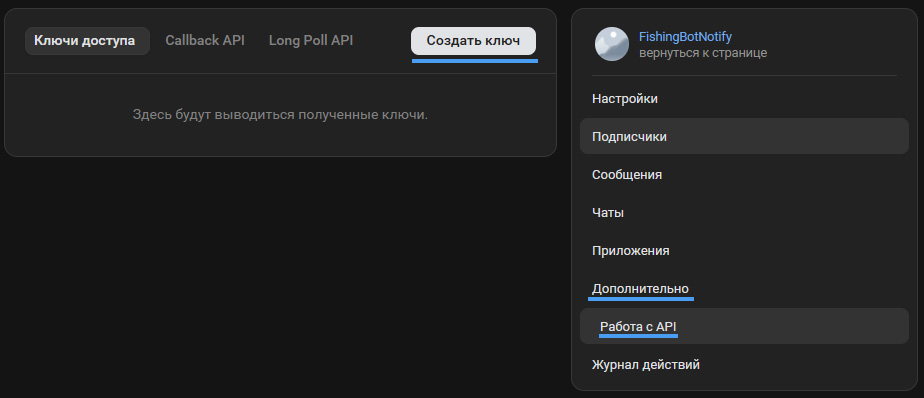Open Журнал действий in the sidebar

(x=744, y=364)
